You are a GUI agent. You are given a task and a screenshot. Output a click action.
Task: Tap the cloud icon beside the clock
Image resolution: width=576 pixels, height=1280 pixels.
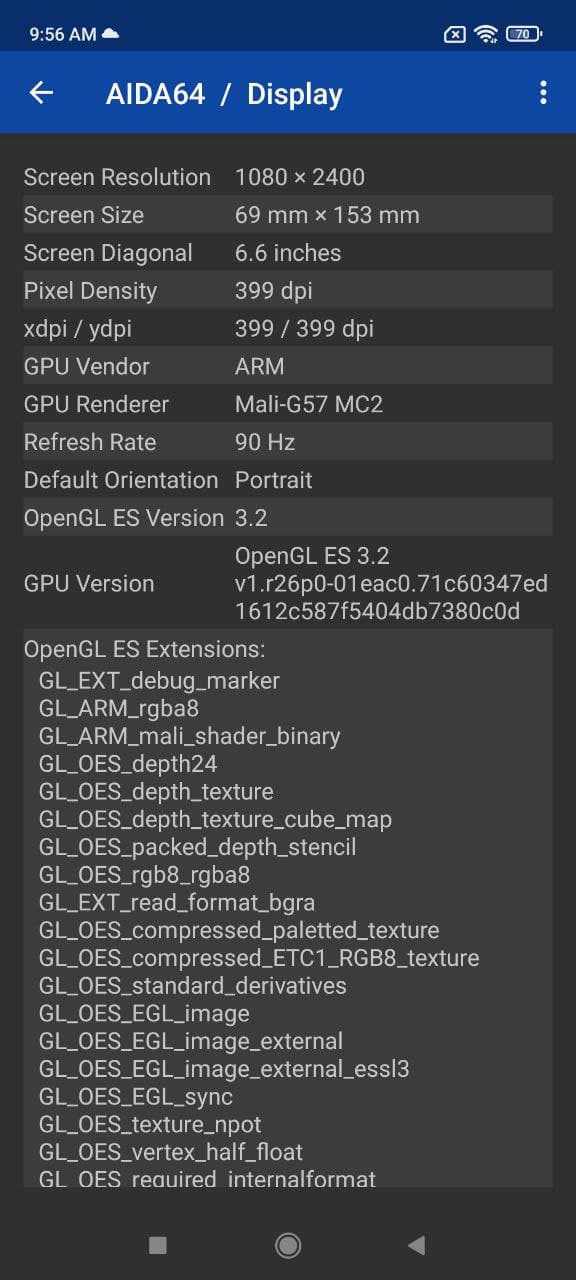(x=111, y=33)
